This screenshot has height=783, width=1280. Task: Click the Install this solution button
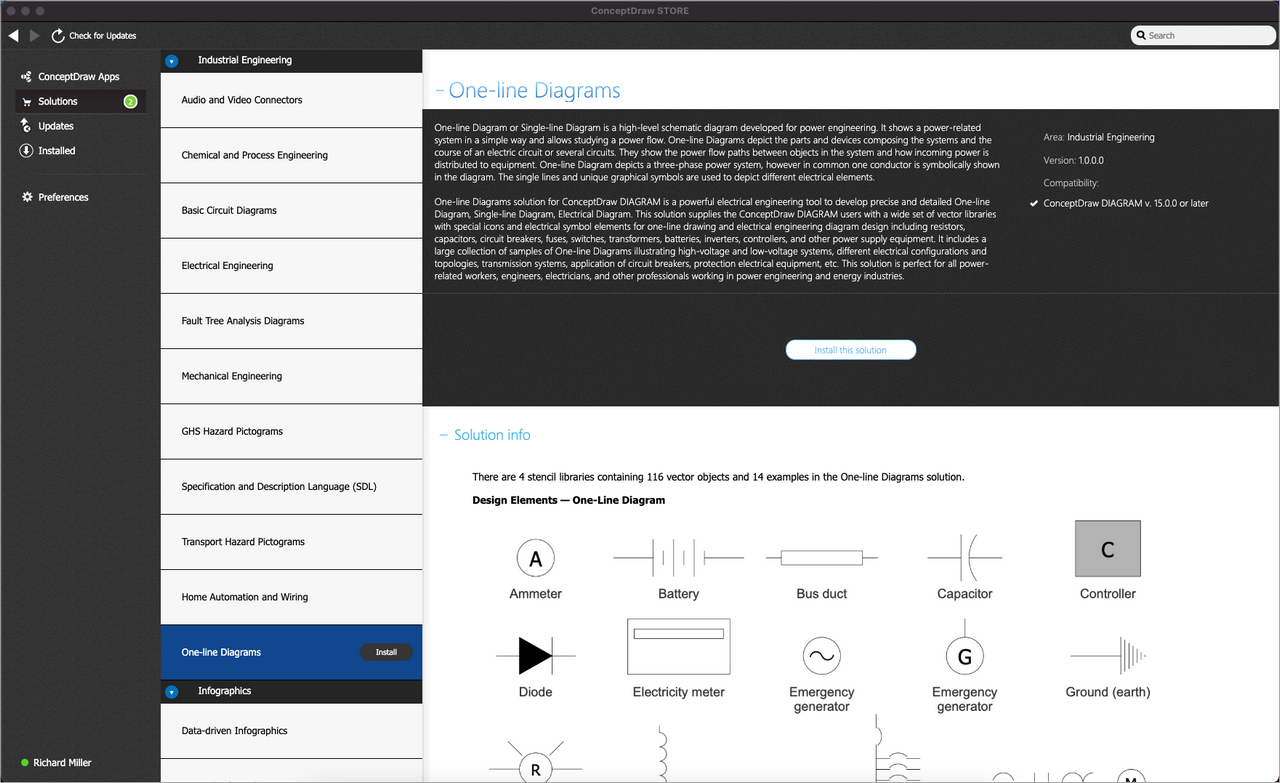coord(850,350)
